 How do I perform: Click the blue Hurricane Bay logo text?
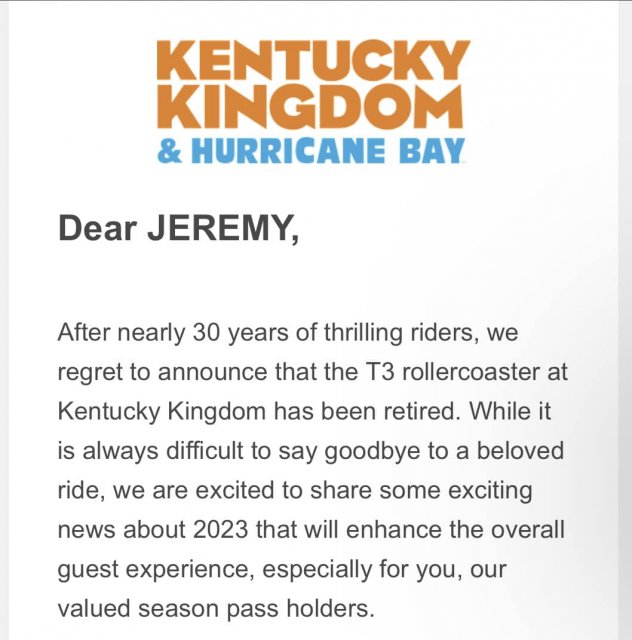(328, 151)
